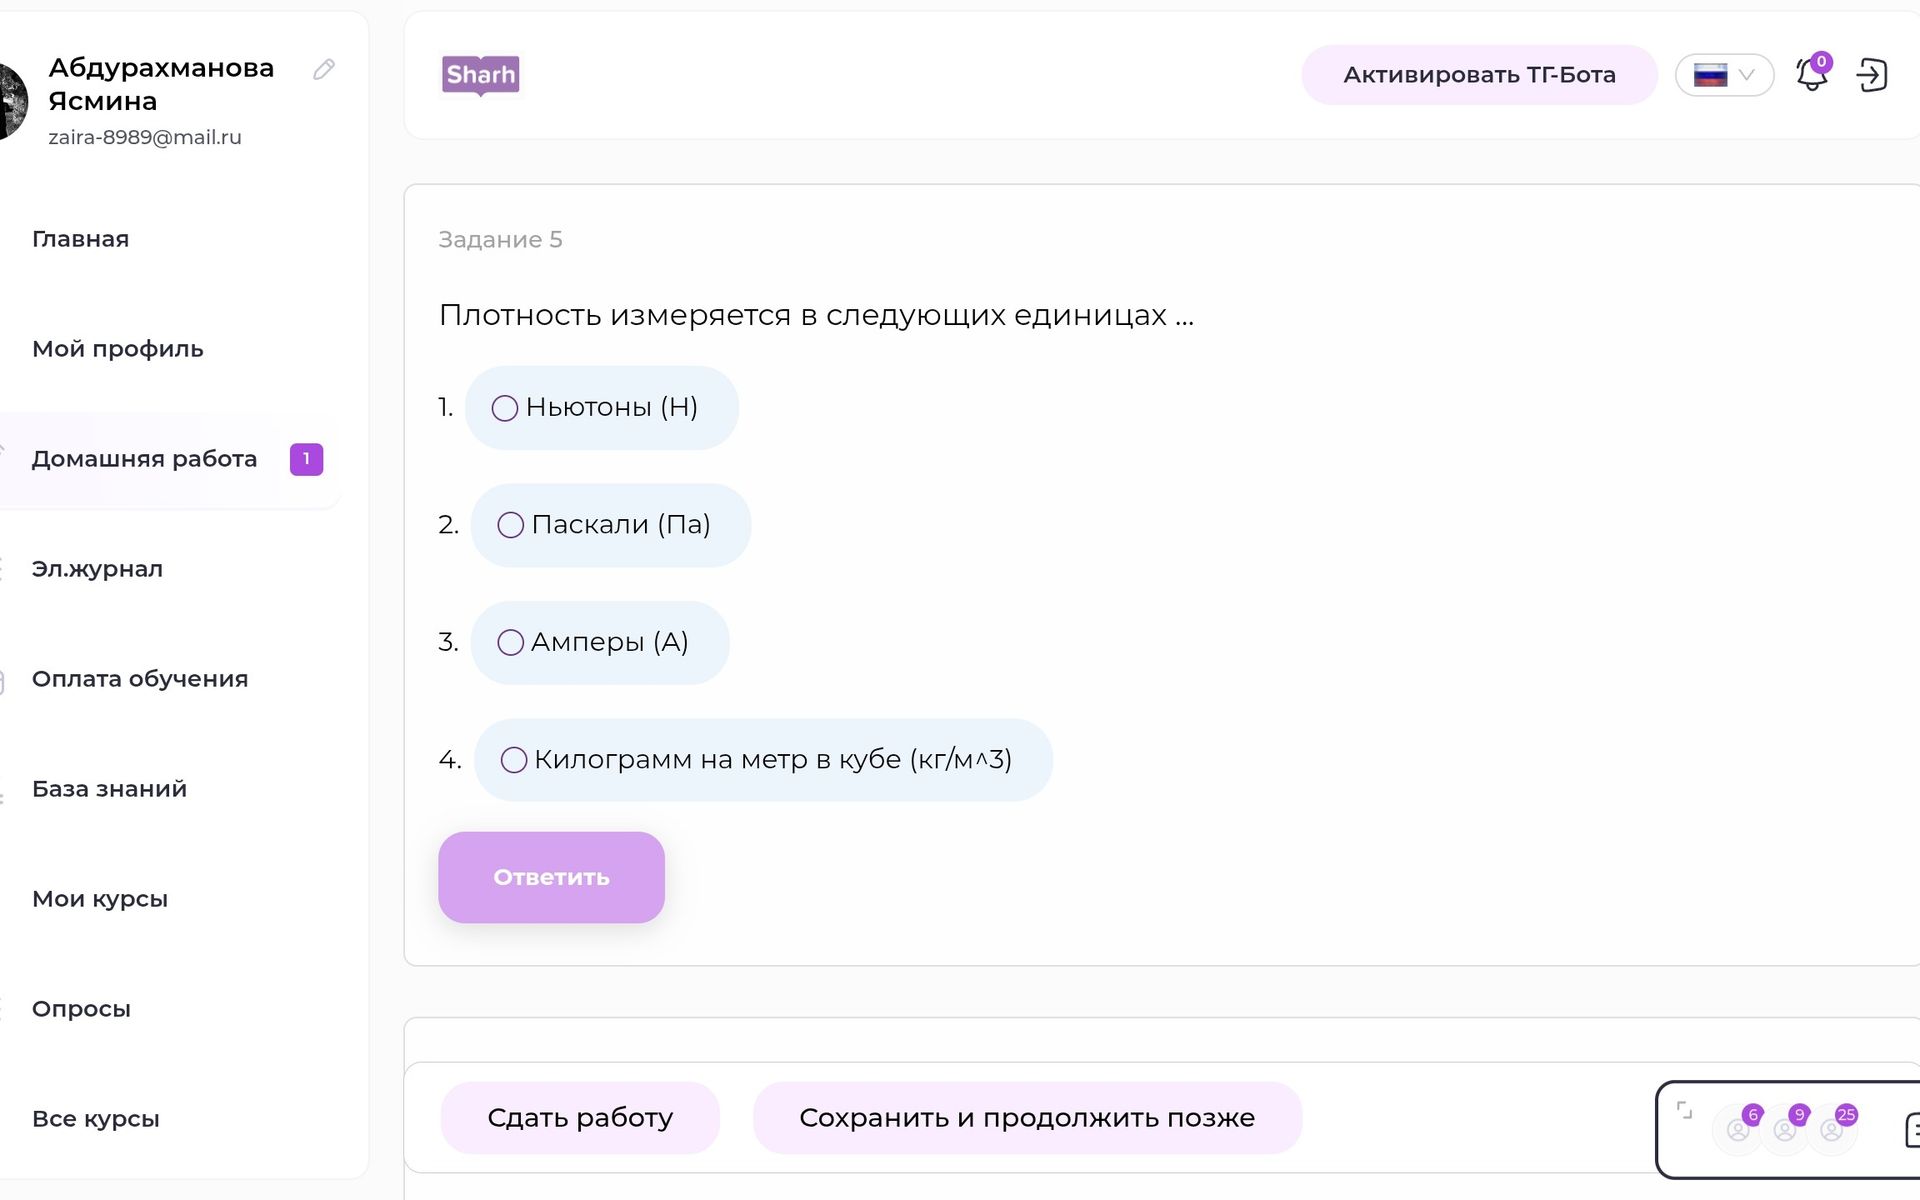Go to Эл.журнал in the sidebar
This screenshot has height=1200, width=1920.
coord(97,569)
